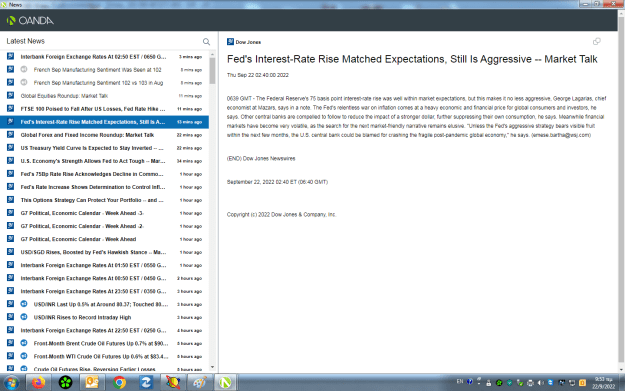625x391 pixels.
Task: Click blue circle icon beside 'USD/INR Rises to Record Intraday High'
Action: click(x=24, y=317)
